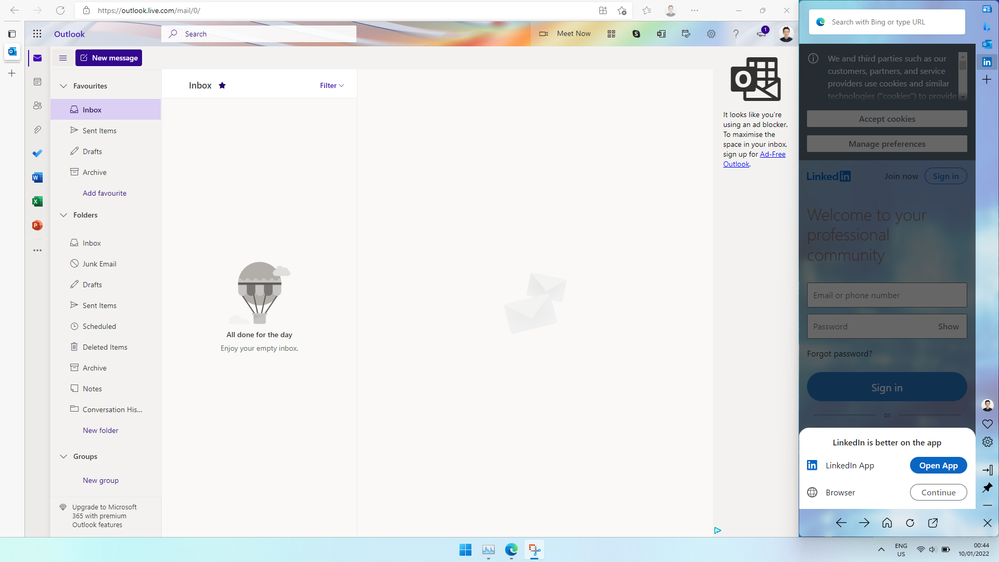The height and width of the screenshot is (562, 999).
Task: Toggle the Inbox favourite star
Action: click(222, 85)
